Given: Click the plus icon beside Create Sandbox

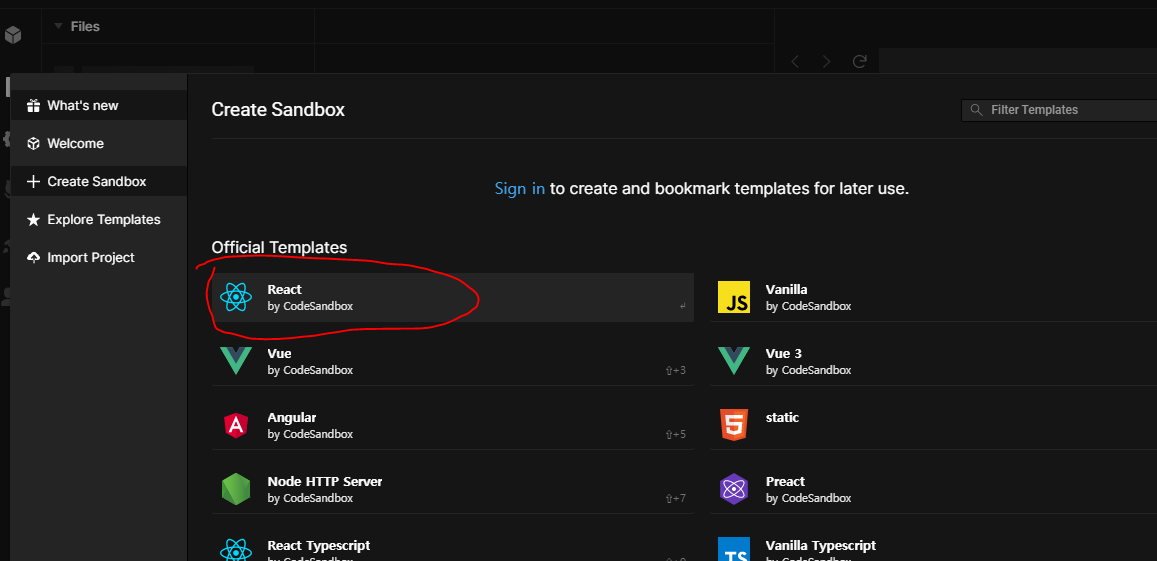Looking at the screenshot, I should [x=33, y=182].
